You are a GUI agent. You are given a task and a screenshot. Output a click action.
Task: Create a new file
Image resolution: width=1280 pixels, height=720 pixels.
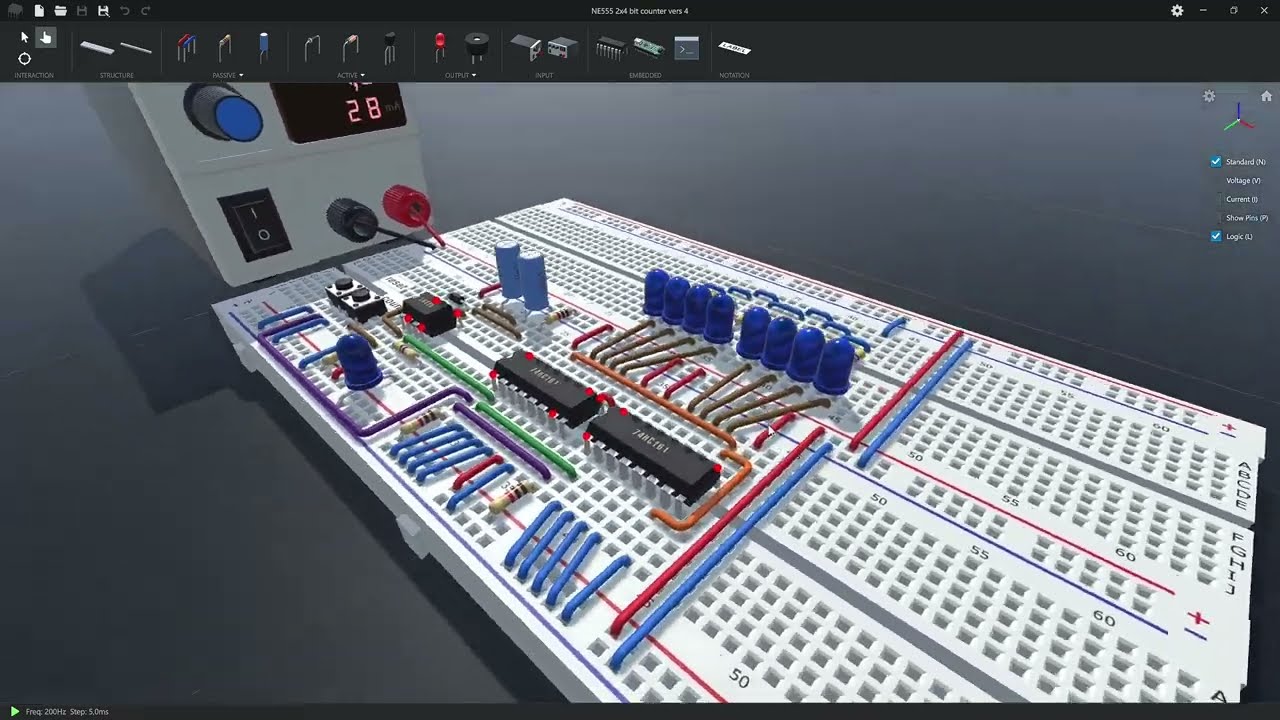[x=39, y=11]
